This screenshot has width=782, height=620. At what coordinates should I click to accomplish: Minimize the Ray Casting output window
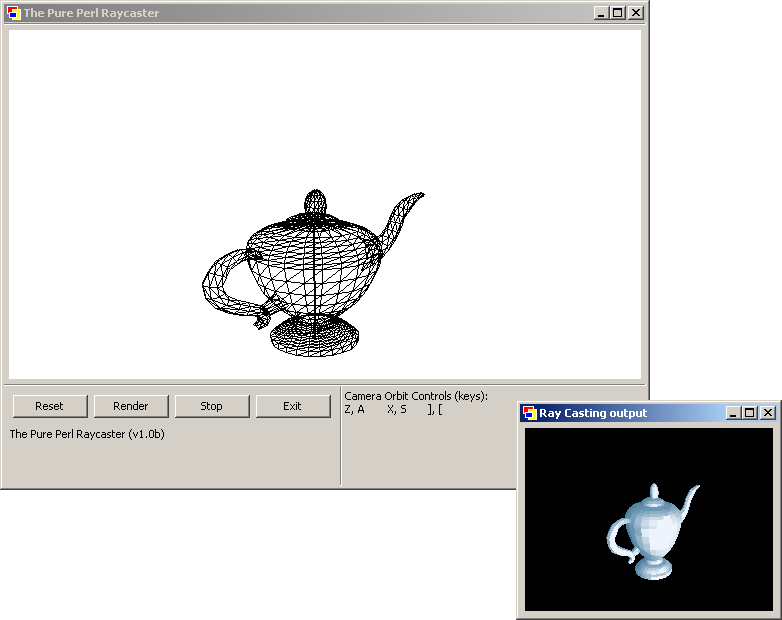(x=733, y=413)
